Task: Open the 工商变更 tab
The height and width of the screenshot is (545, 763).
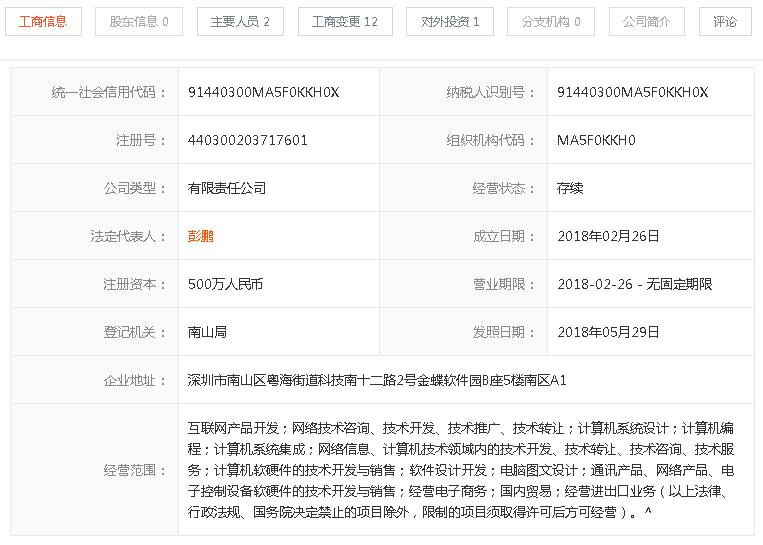Action: pyautogui.click(x=344, y=21)
